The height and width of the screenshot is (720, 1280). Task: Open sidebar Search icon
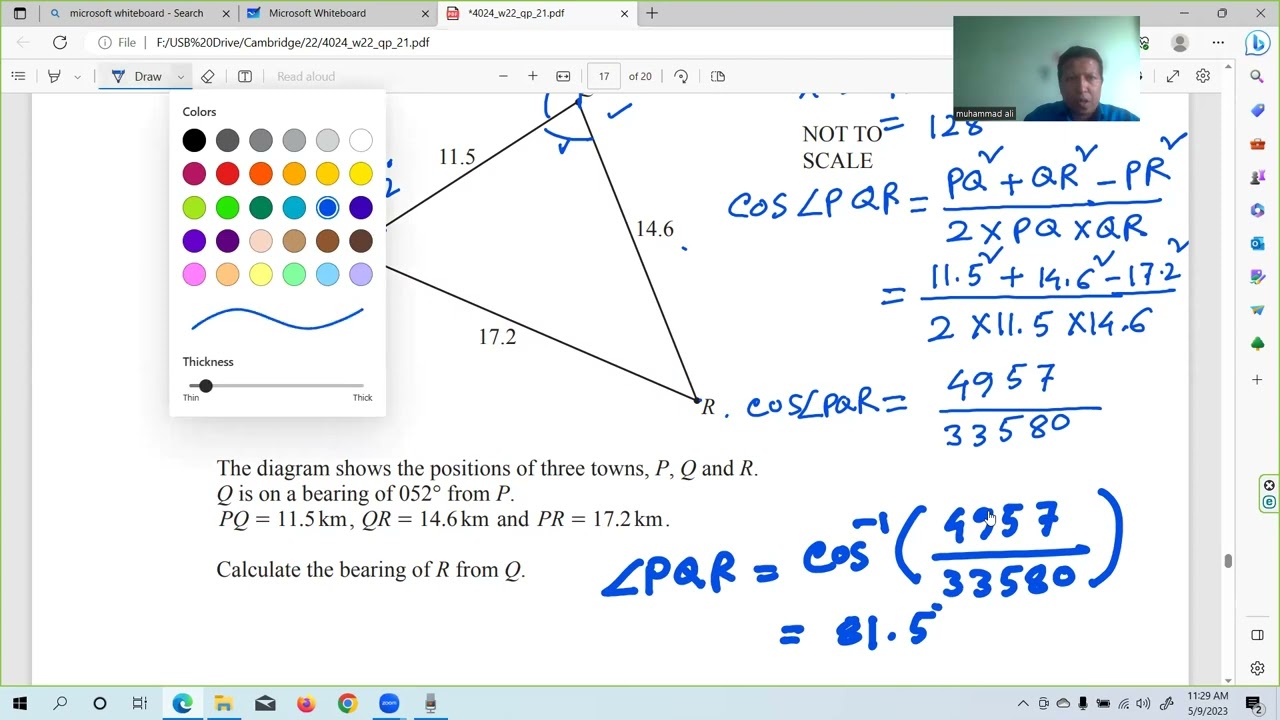(1257, 76)
